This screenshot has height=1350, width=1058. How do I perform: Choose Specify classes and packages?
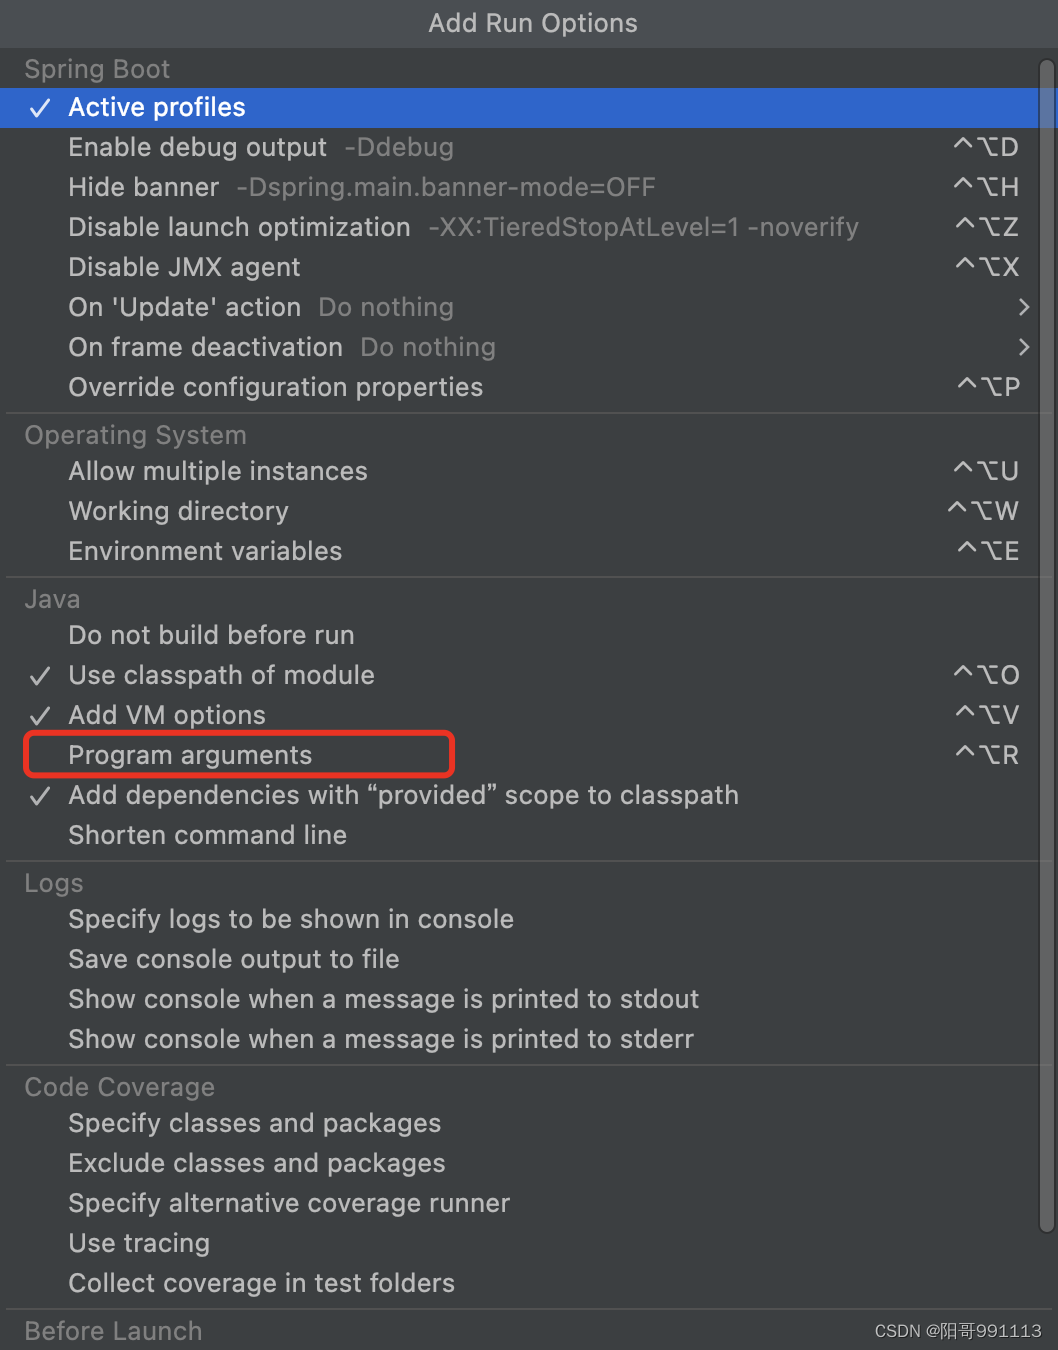(x=522, y=1123)
